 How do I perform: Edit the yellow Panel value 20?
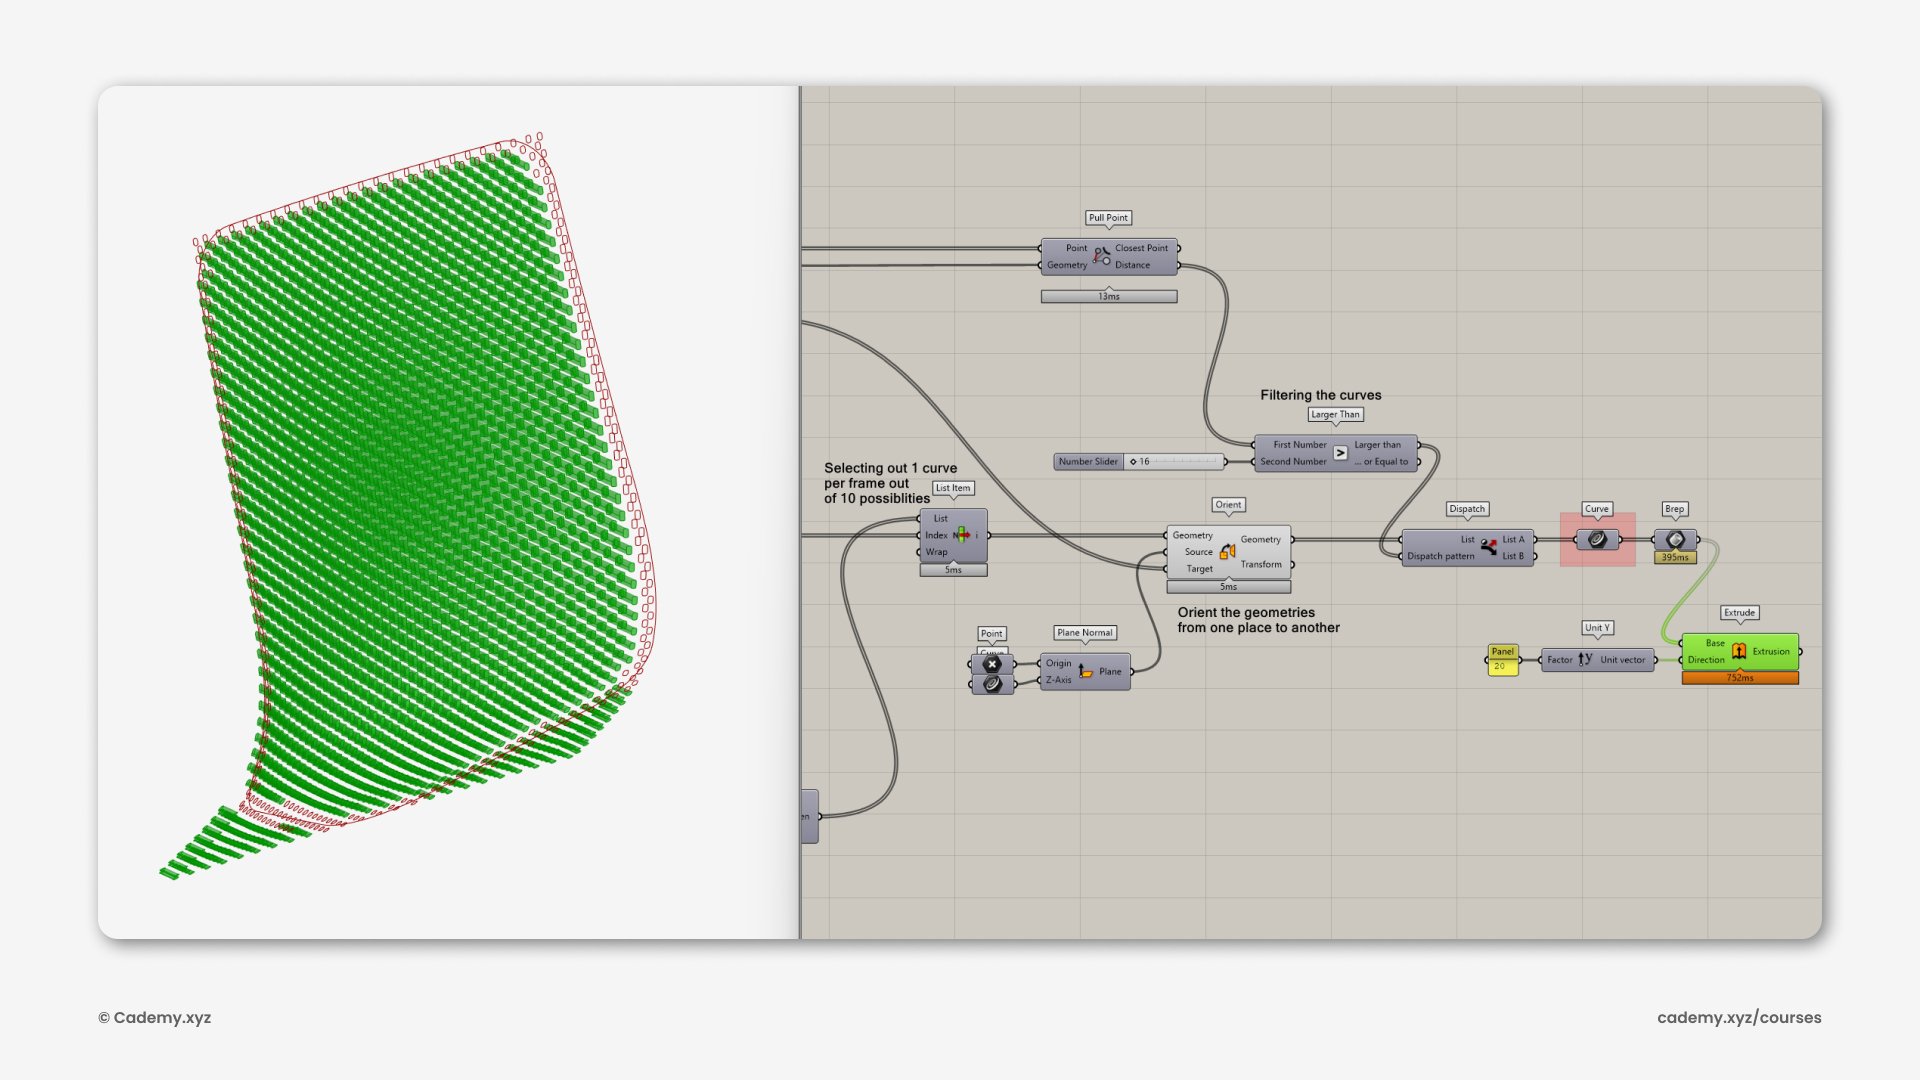click(x=1503, y=666)
